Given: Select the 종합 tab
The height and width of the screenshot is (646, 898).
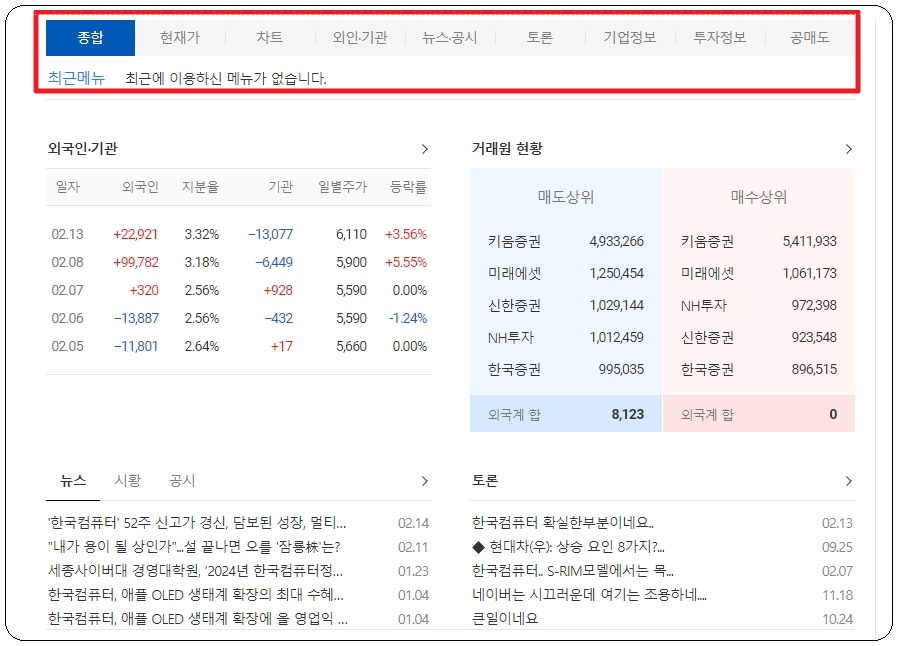Looking at the screenshot, I should (x=90, y=38).
